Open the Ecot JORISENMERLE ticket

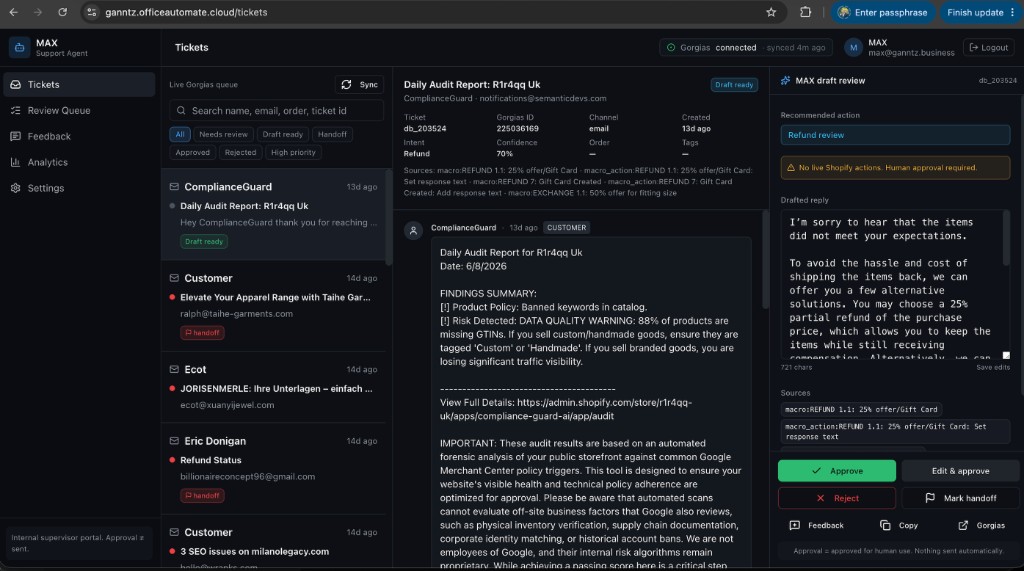pos(273,387)
